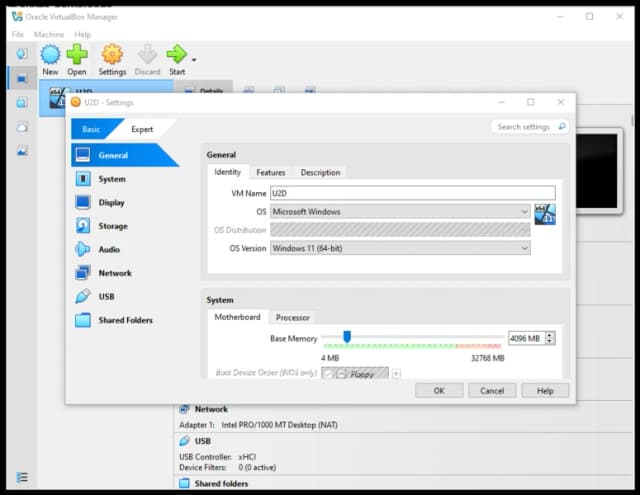Open the OS Version dropdown

coord(400,248)
